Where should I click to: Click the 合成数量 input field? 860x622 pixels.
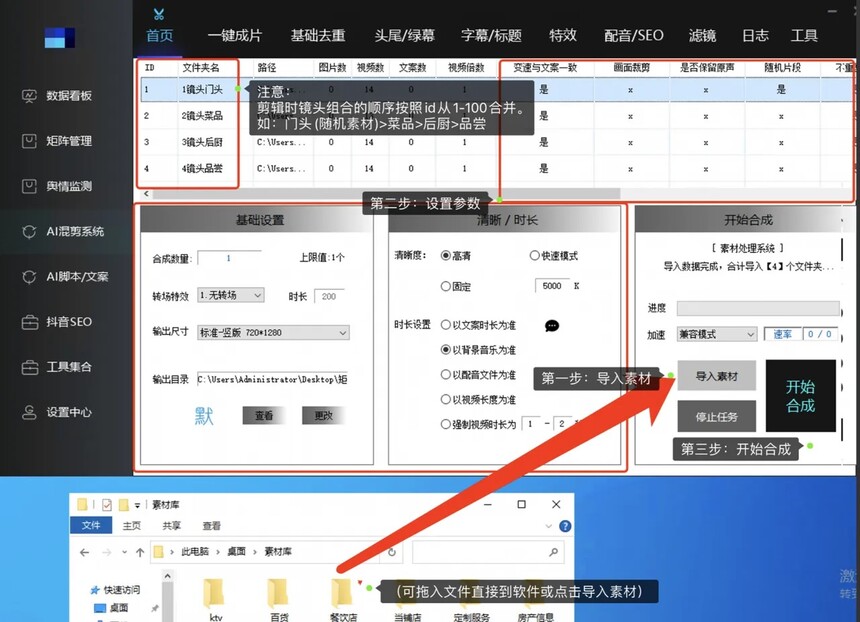(229, 258)
